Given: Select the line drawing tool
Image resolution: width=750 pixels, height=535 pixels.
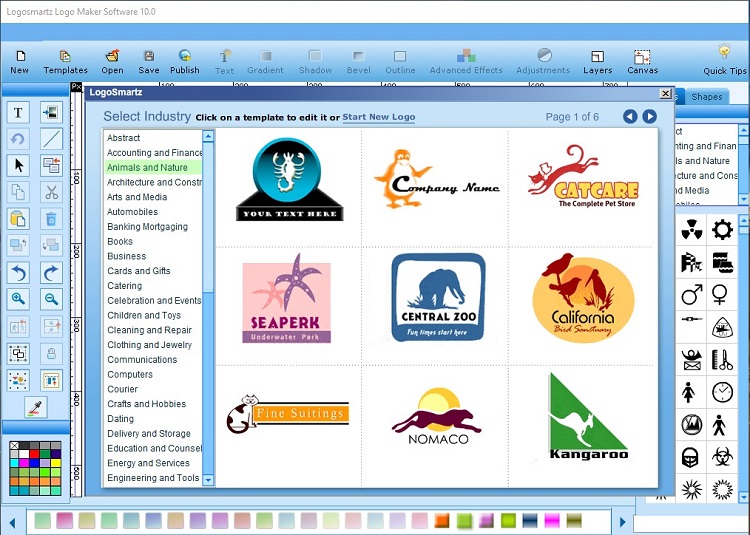Looking at the screenshot, I should pos(51,139).
